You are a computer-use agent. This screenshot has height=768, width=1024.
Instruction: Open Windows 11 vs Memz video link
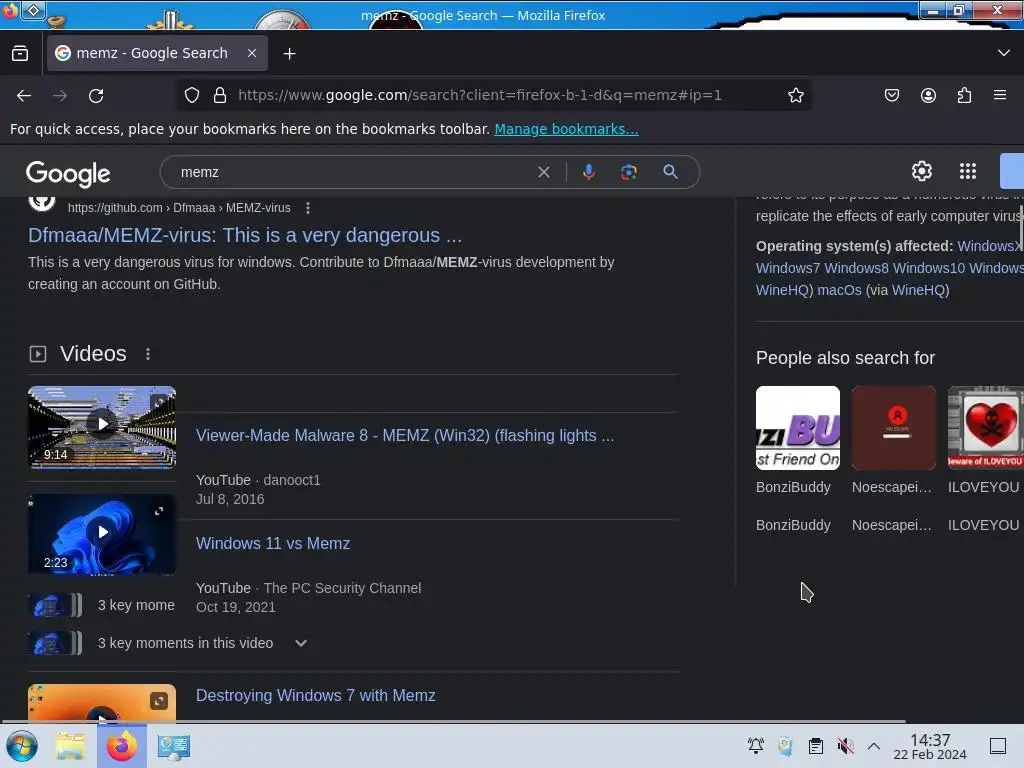[273, 543]
